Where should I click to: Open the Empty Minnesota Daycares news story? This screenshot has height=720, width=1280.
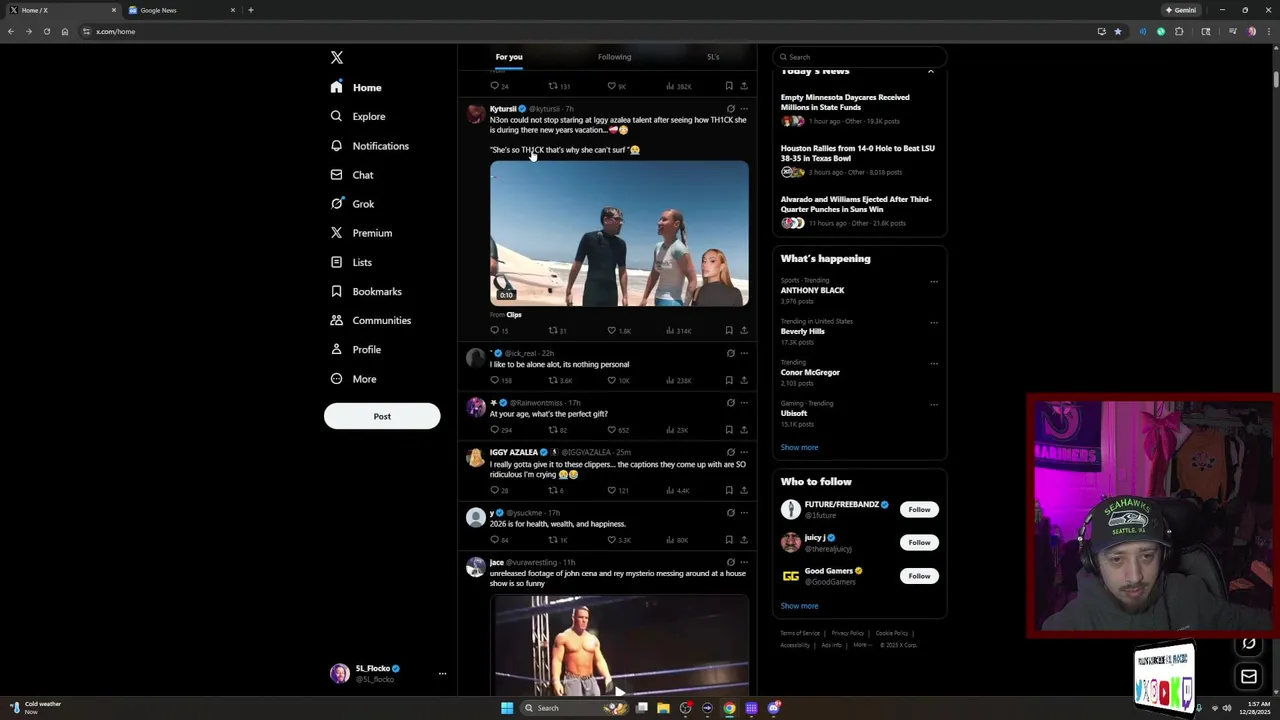[845, 102]
